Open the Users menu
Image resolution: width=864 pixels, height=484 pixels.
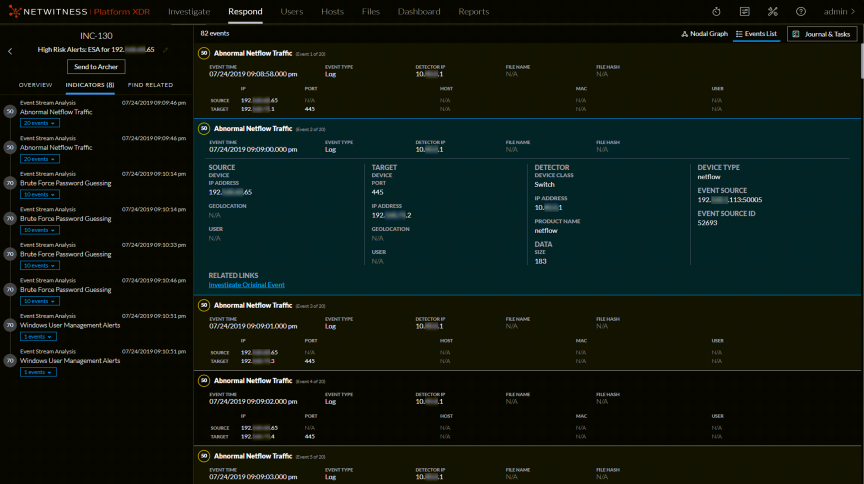coord(291,12)
